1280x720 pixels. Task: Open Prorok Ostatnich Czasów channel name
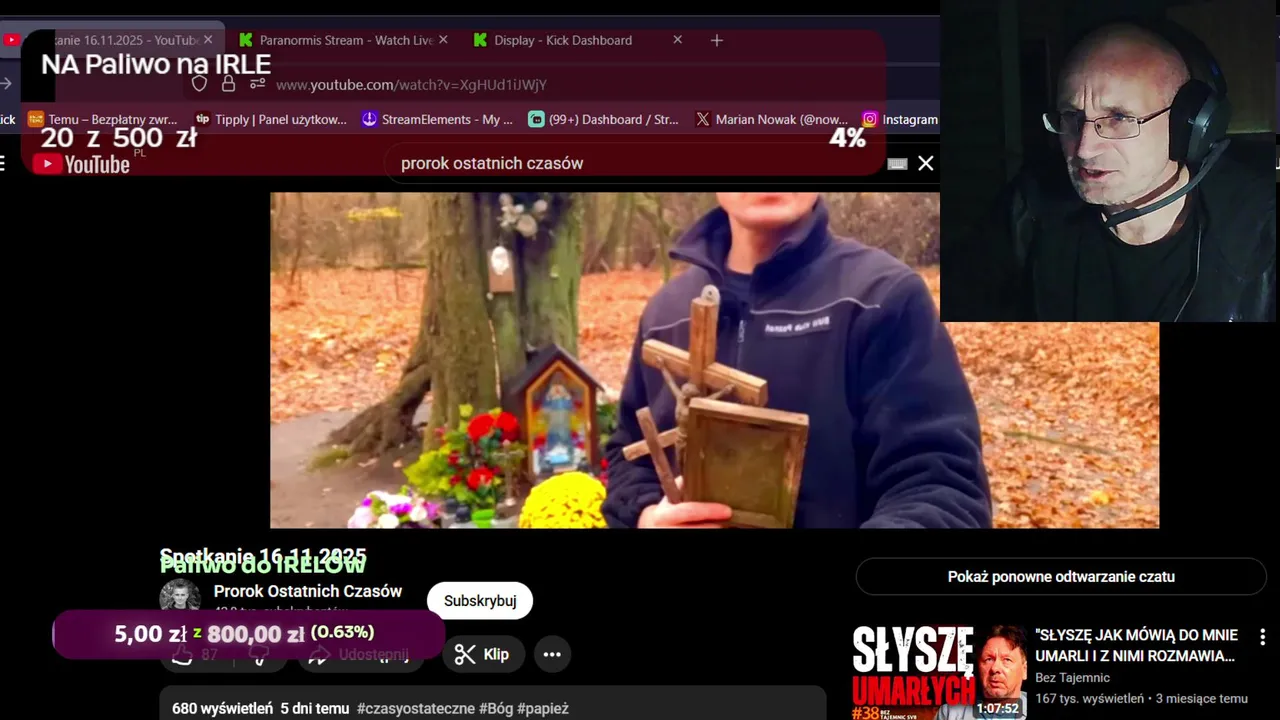click(x=308, y=591)
